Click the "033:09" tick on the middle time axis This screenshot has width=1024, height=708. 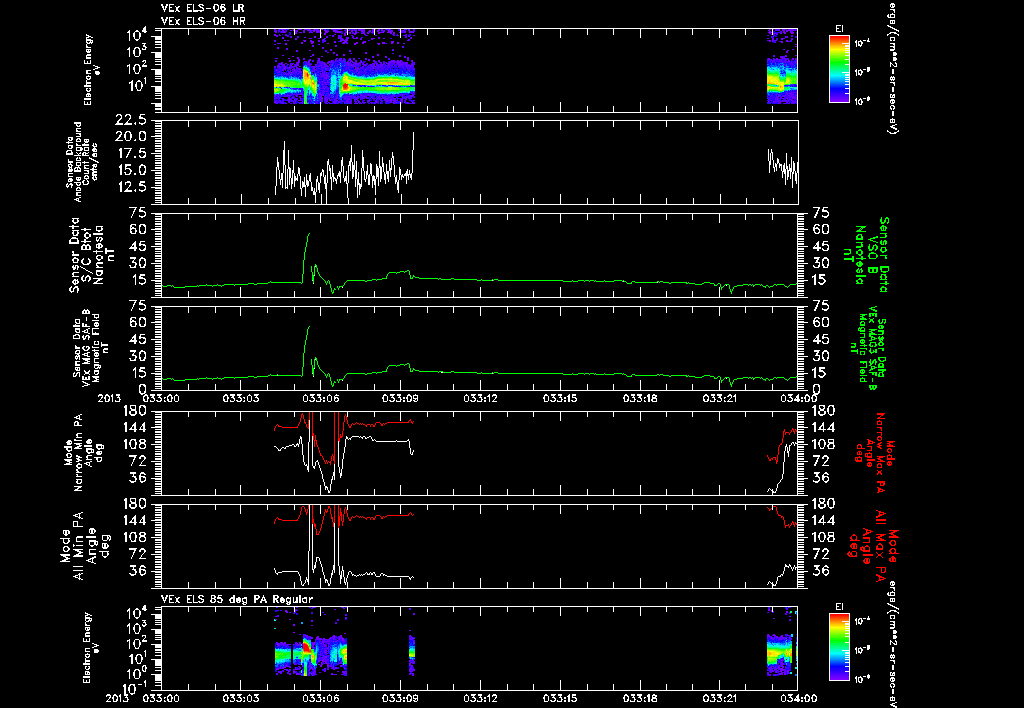click(x=400, y=396)
